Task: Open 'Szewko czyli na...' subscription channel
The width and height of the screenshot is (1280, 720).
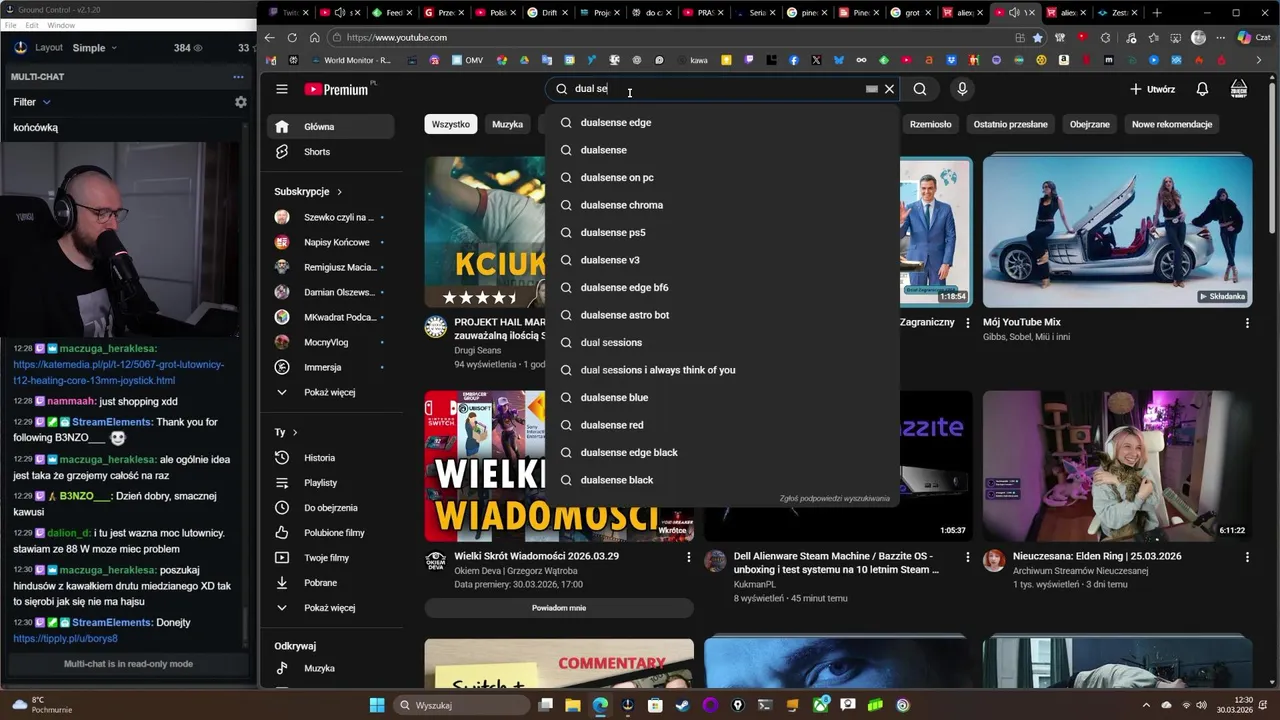Action: pyautogui.click(x=330, y=217)
